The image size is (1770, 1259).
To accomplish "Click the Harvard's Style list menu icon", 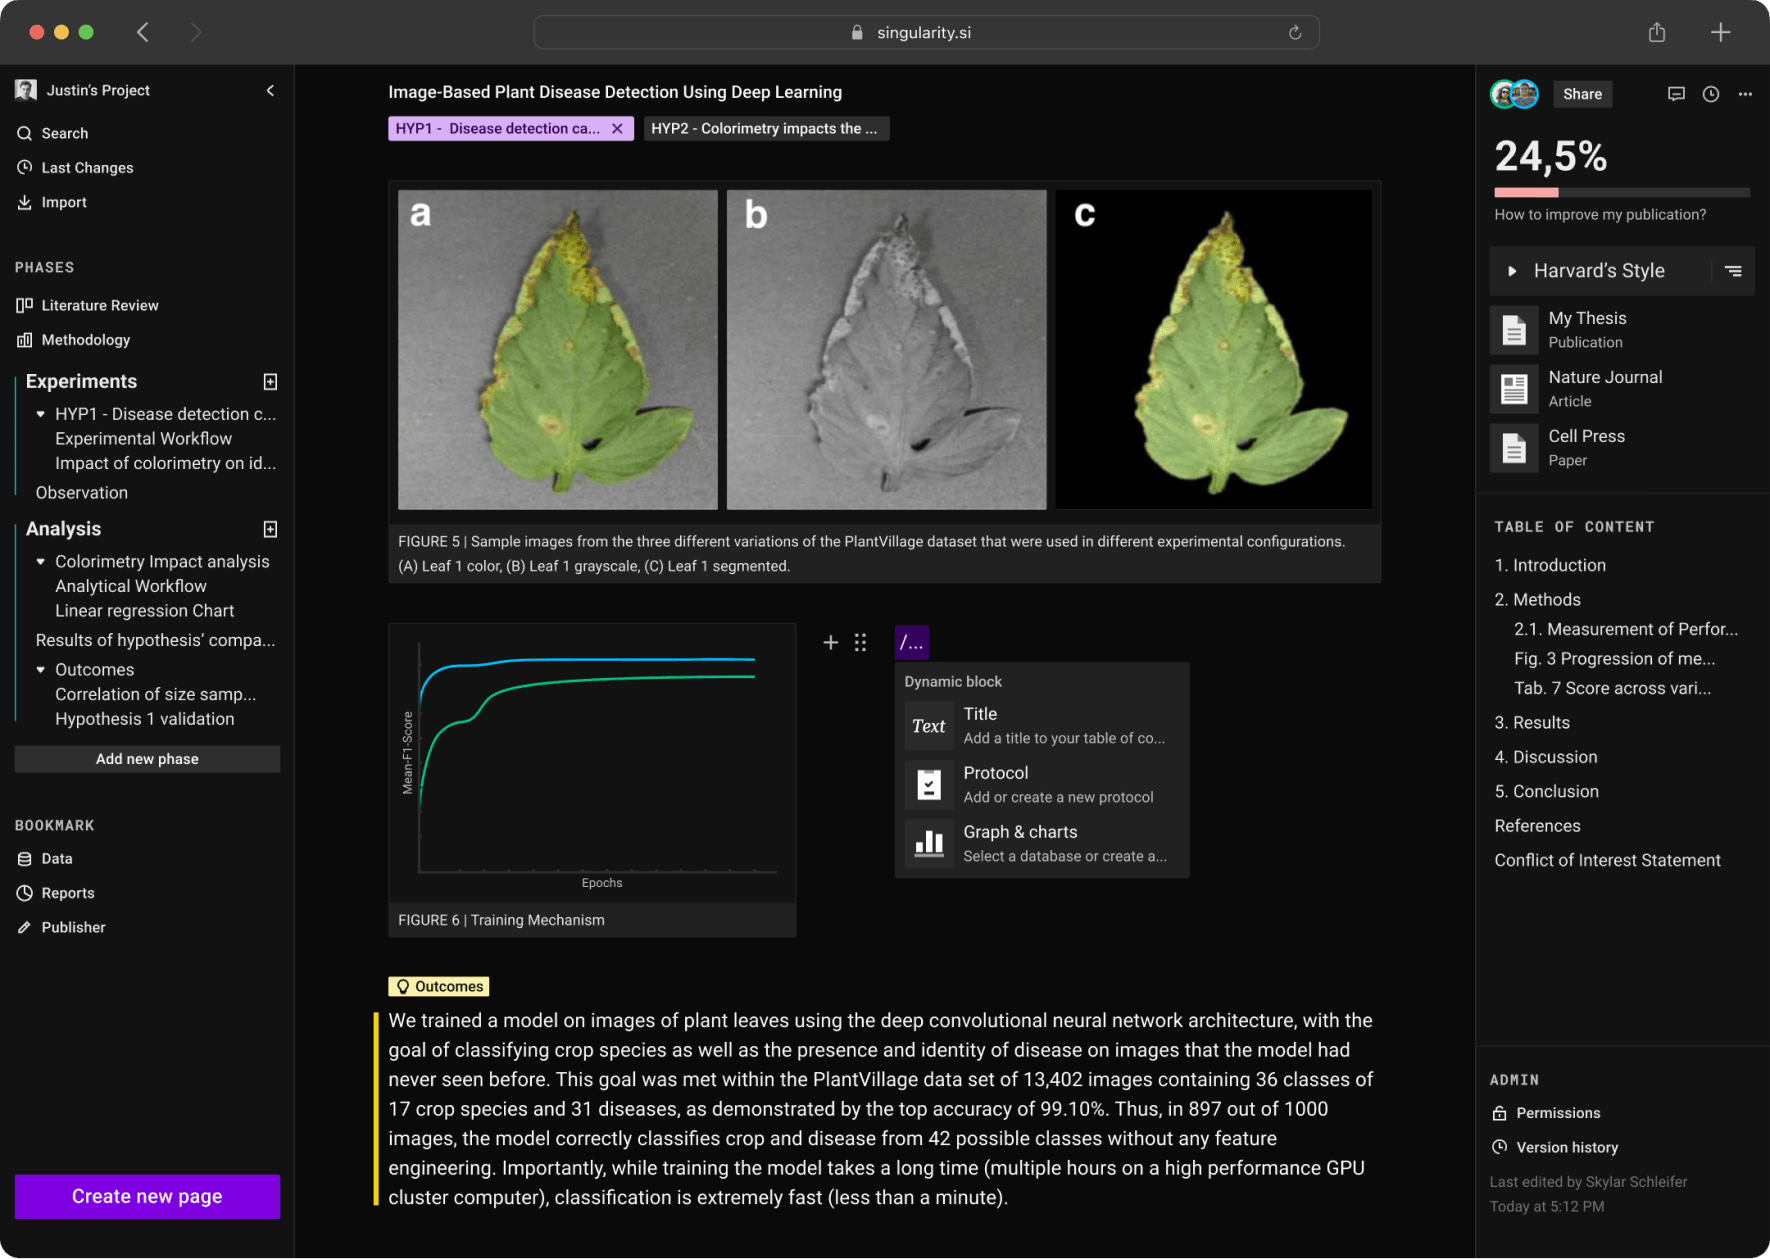I will 1733,271.
